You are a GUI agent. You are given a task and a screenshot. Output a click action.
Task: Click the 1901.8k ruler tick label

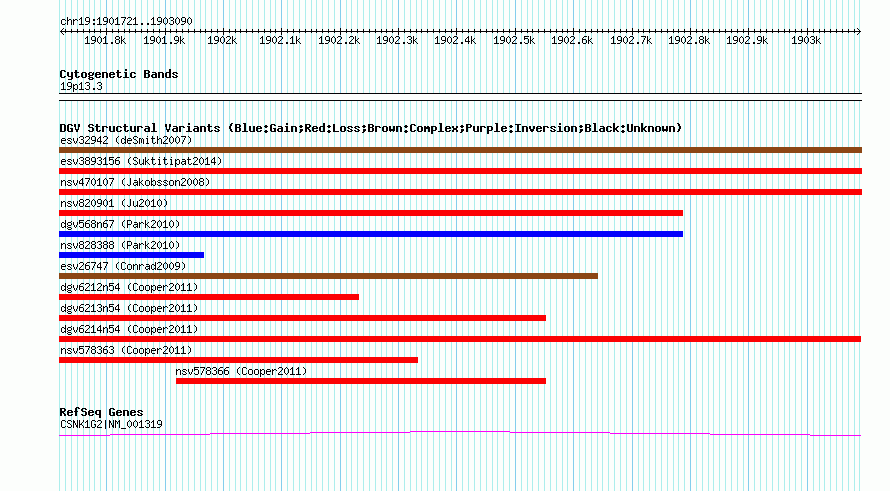[105, 40]
